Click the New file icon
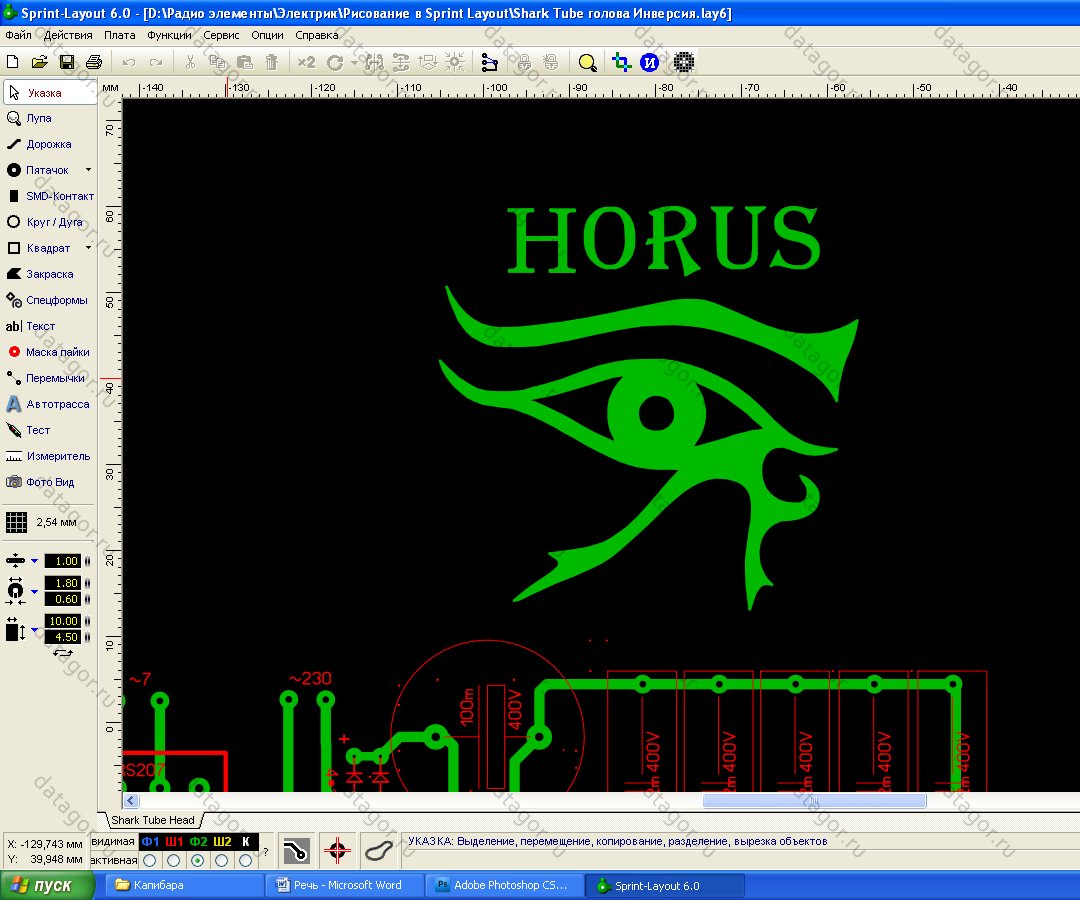The width and height of the screenshot is (1080, 900). pyautogui.click(x=12, y=62)
